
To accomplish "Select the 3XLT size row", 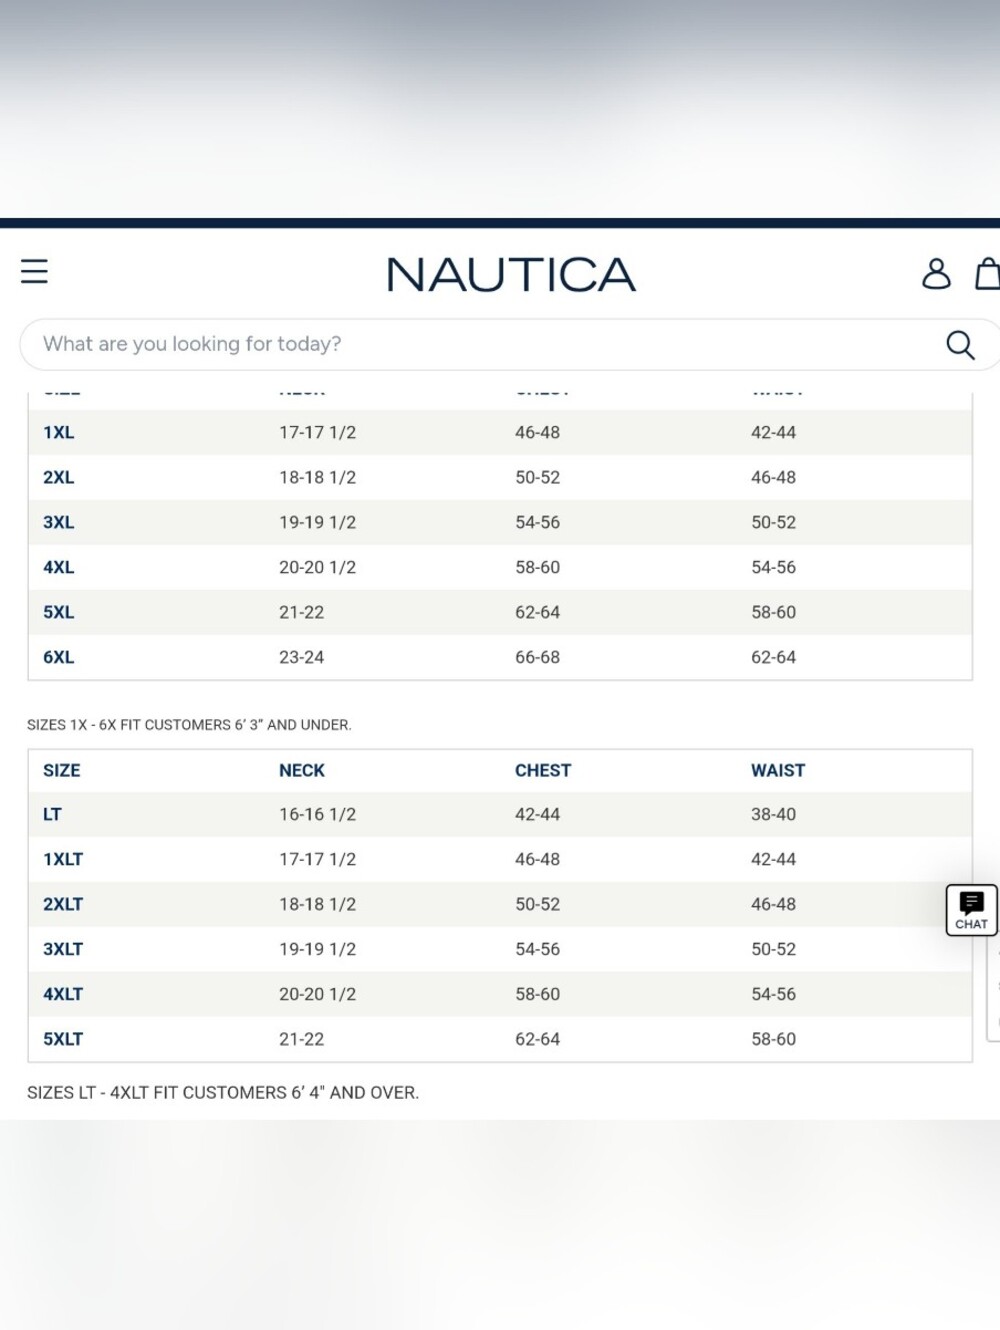I will (500, 950).
